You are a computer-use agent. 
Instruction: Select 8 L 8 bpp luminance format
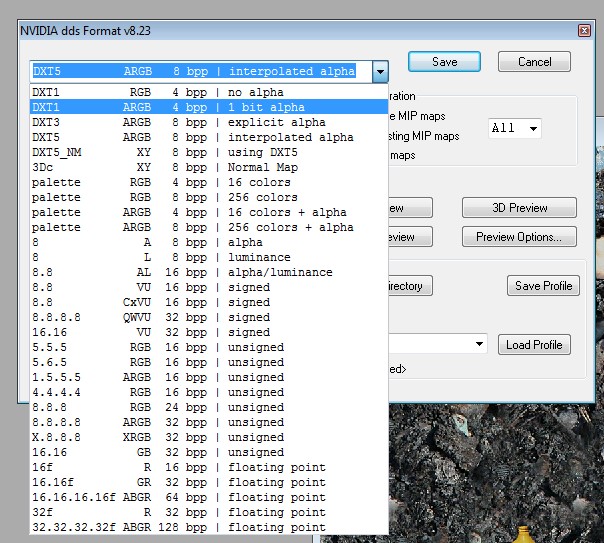pos(209,257)
